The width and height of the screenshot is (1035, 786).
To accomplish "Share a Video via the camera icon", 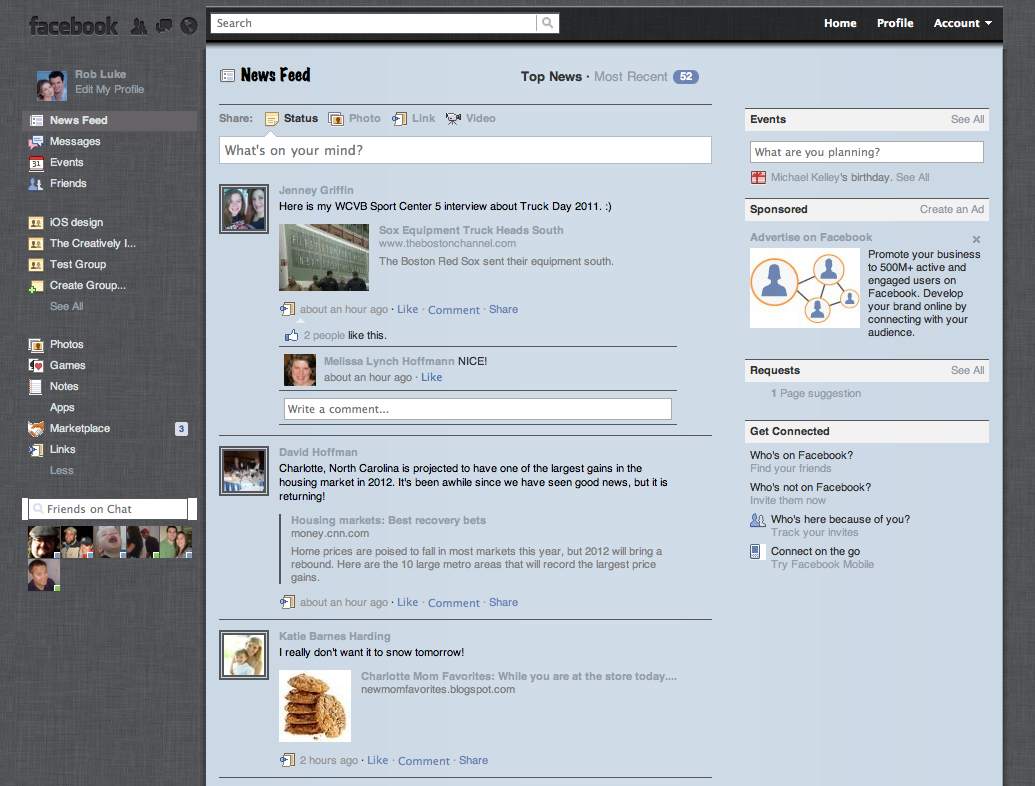I will click(x=454, y=117).
